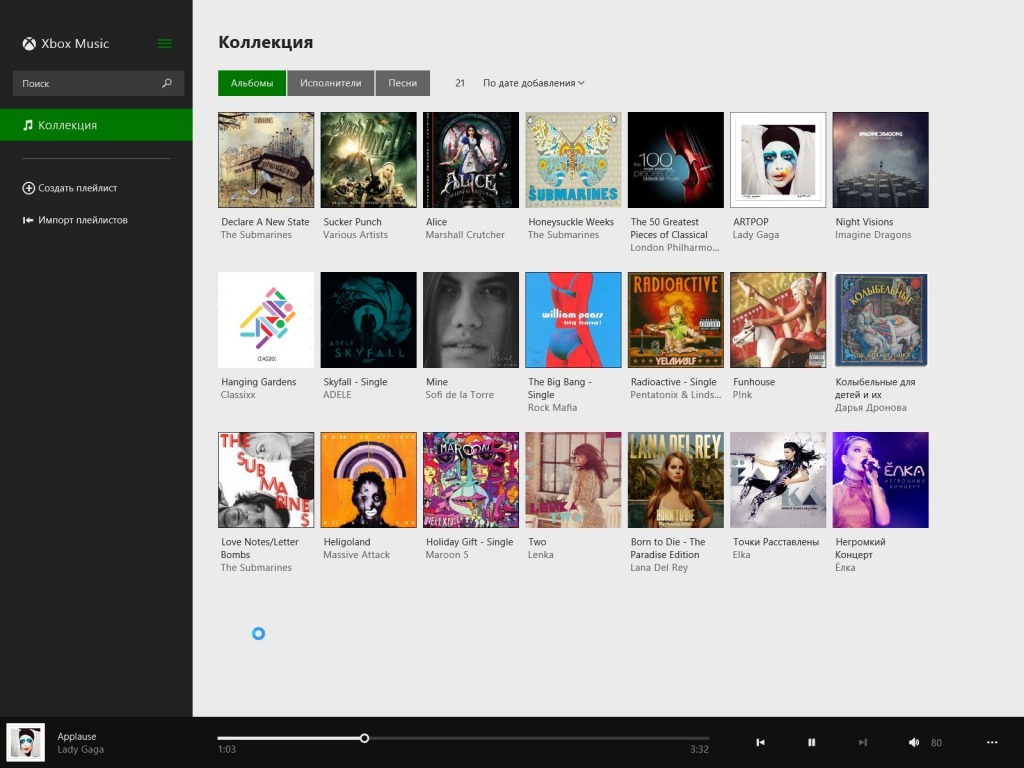
Task: Switch to the Песни tab
Action: (x=402, y=83)
